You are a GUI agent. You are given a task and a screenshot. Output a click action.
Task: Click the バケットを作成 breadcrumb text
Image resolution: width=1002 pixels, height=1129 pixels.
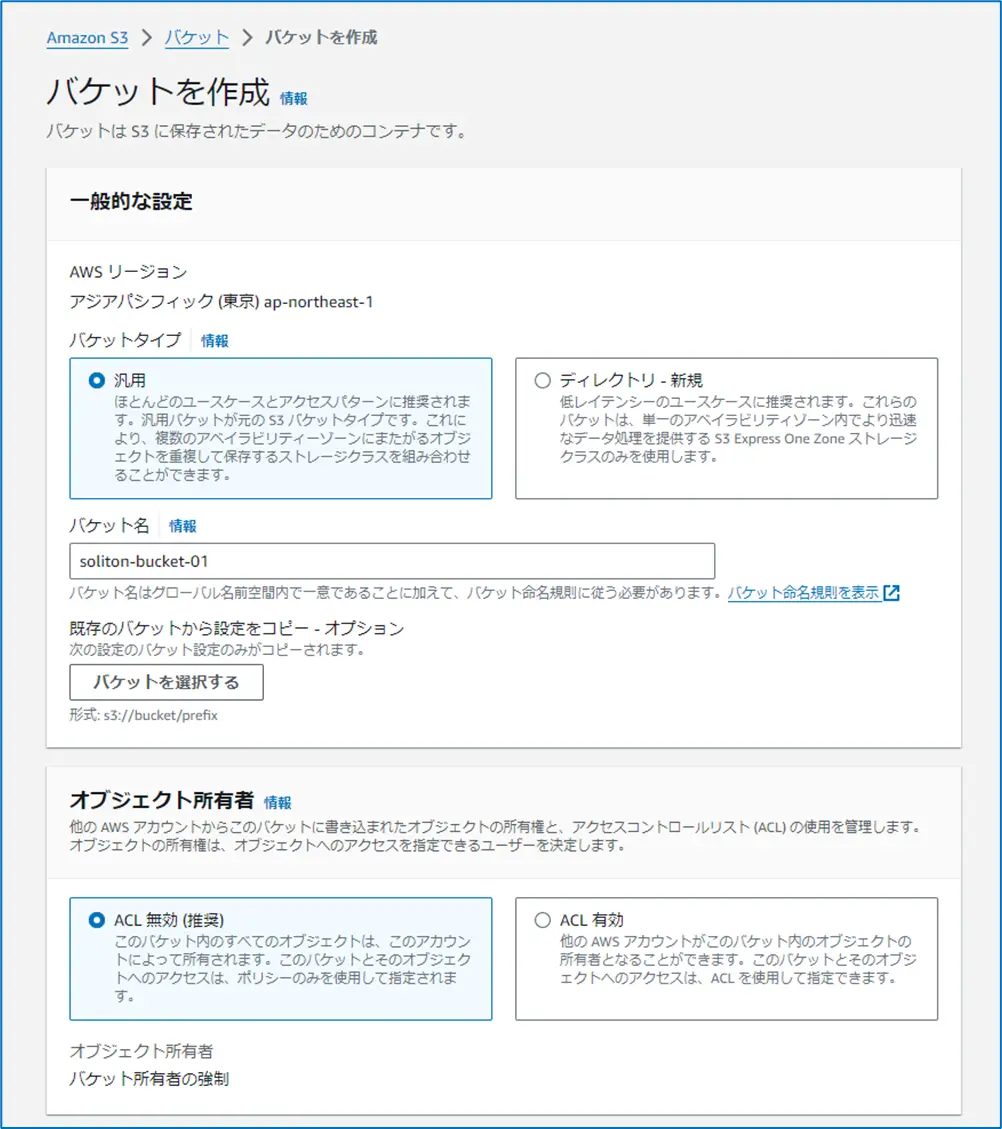(321, 37)
